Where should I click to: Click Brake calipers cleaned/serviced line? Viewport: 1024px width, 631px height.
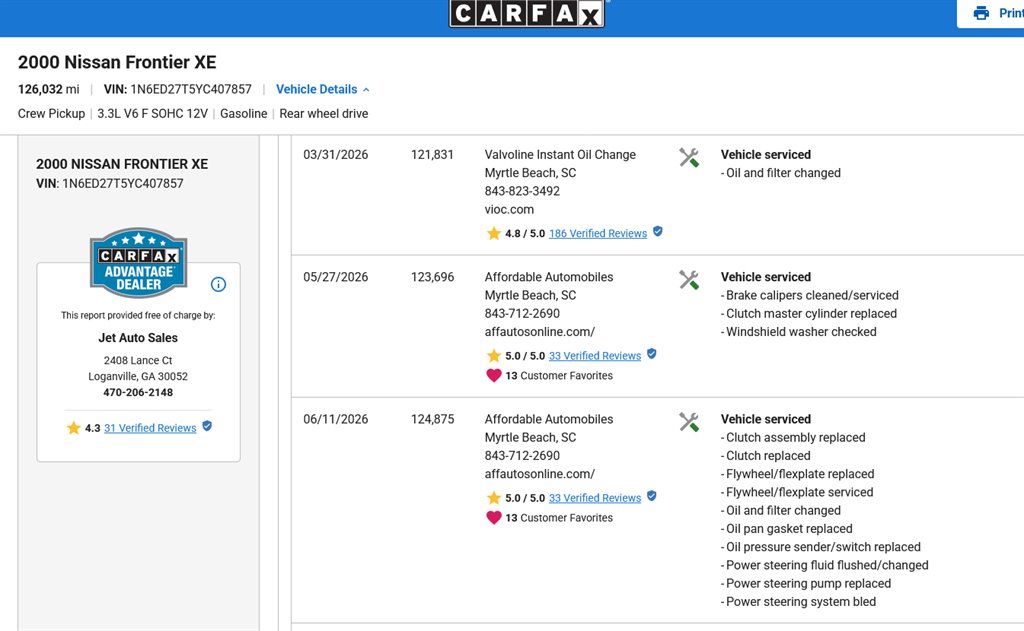pyautogui.click(x=810, y=295)
